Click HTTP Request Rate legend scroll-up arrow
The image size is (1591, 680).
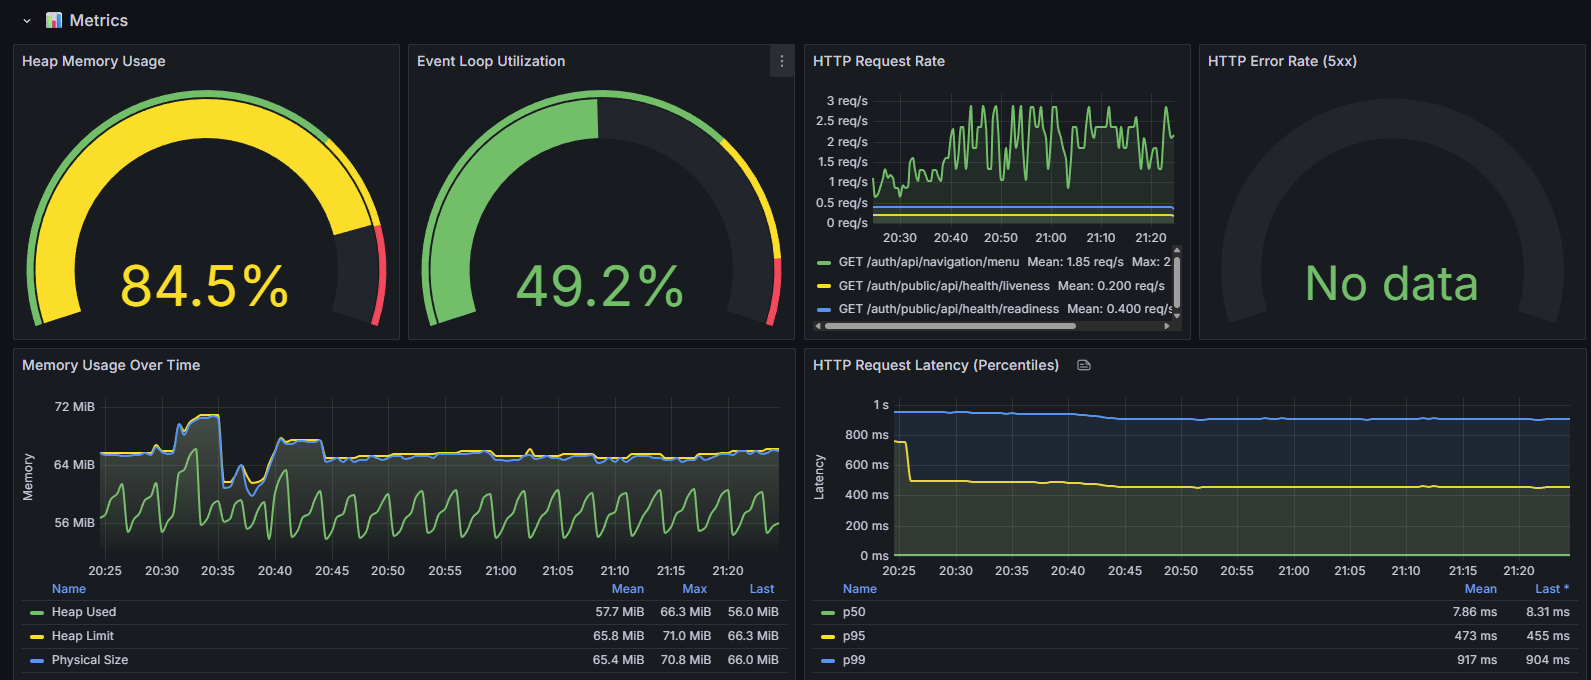[x=1177, y=250]
